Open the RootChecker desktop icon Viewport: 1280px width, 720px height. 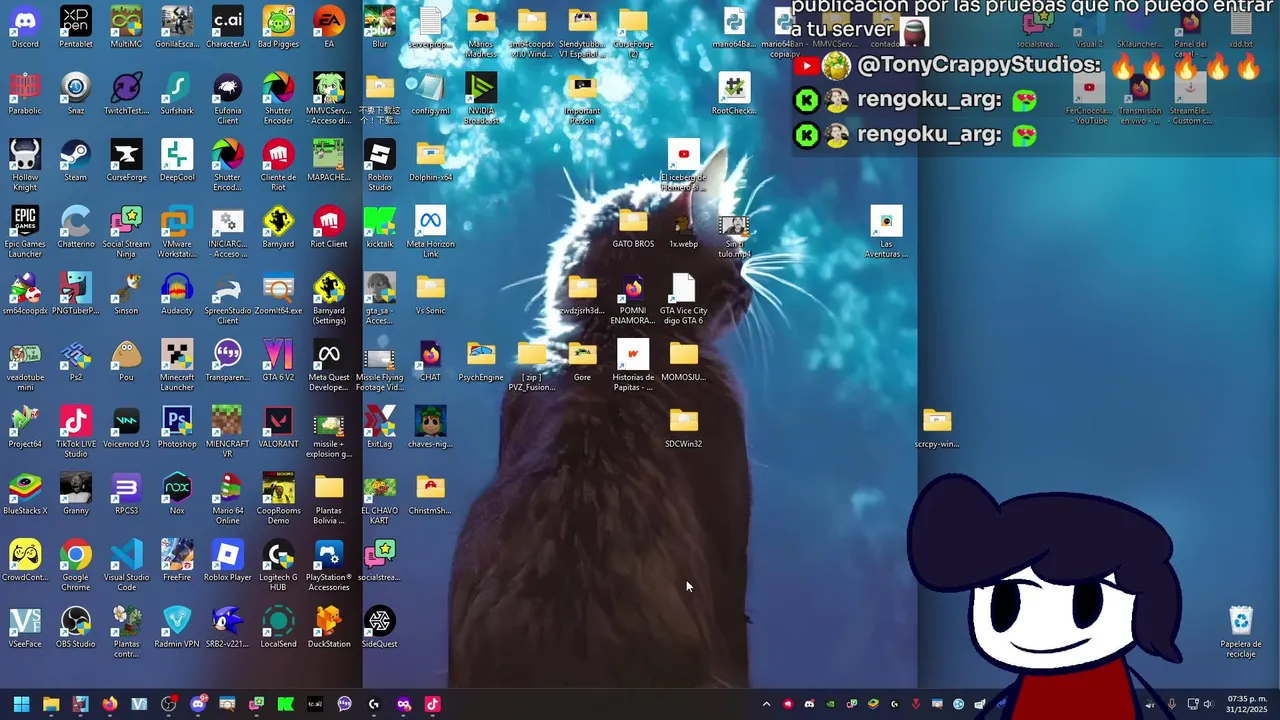[734, 94]
